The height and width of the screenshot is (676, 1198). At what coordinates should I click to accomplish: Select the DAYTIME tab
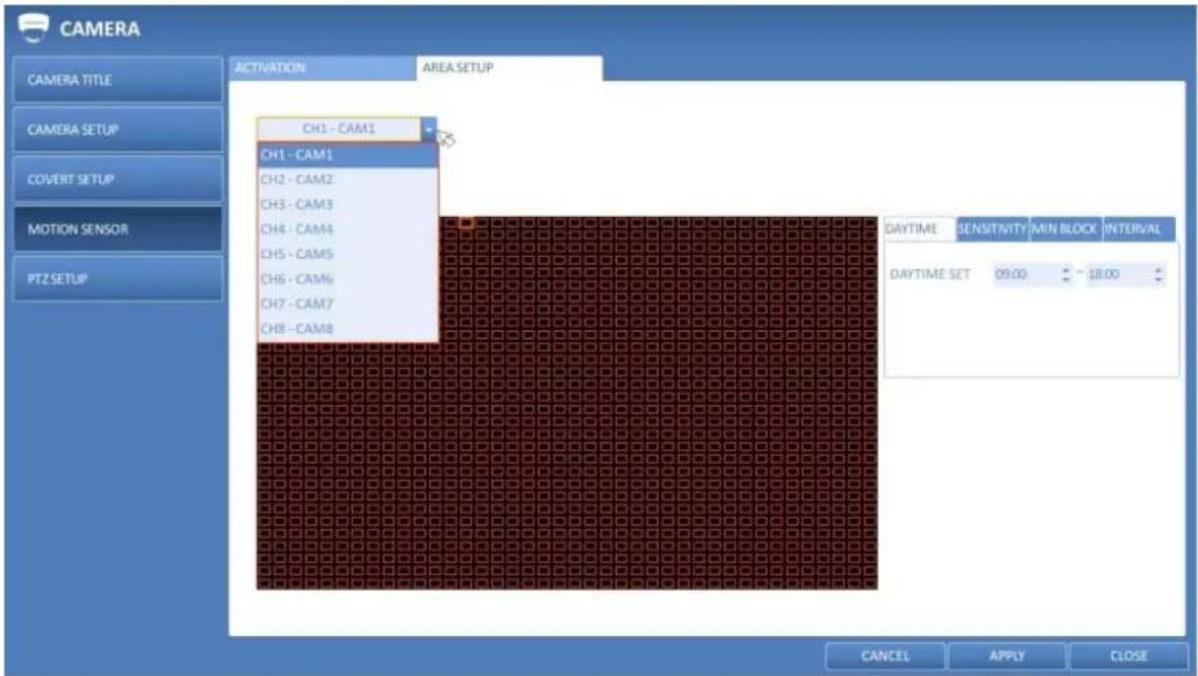click(919, 228)
